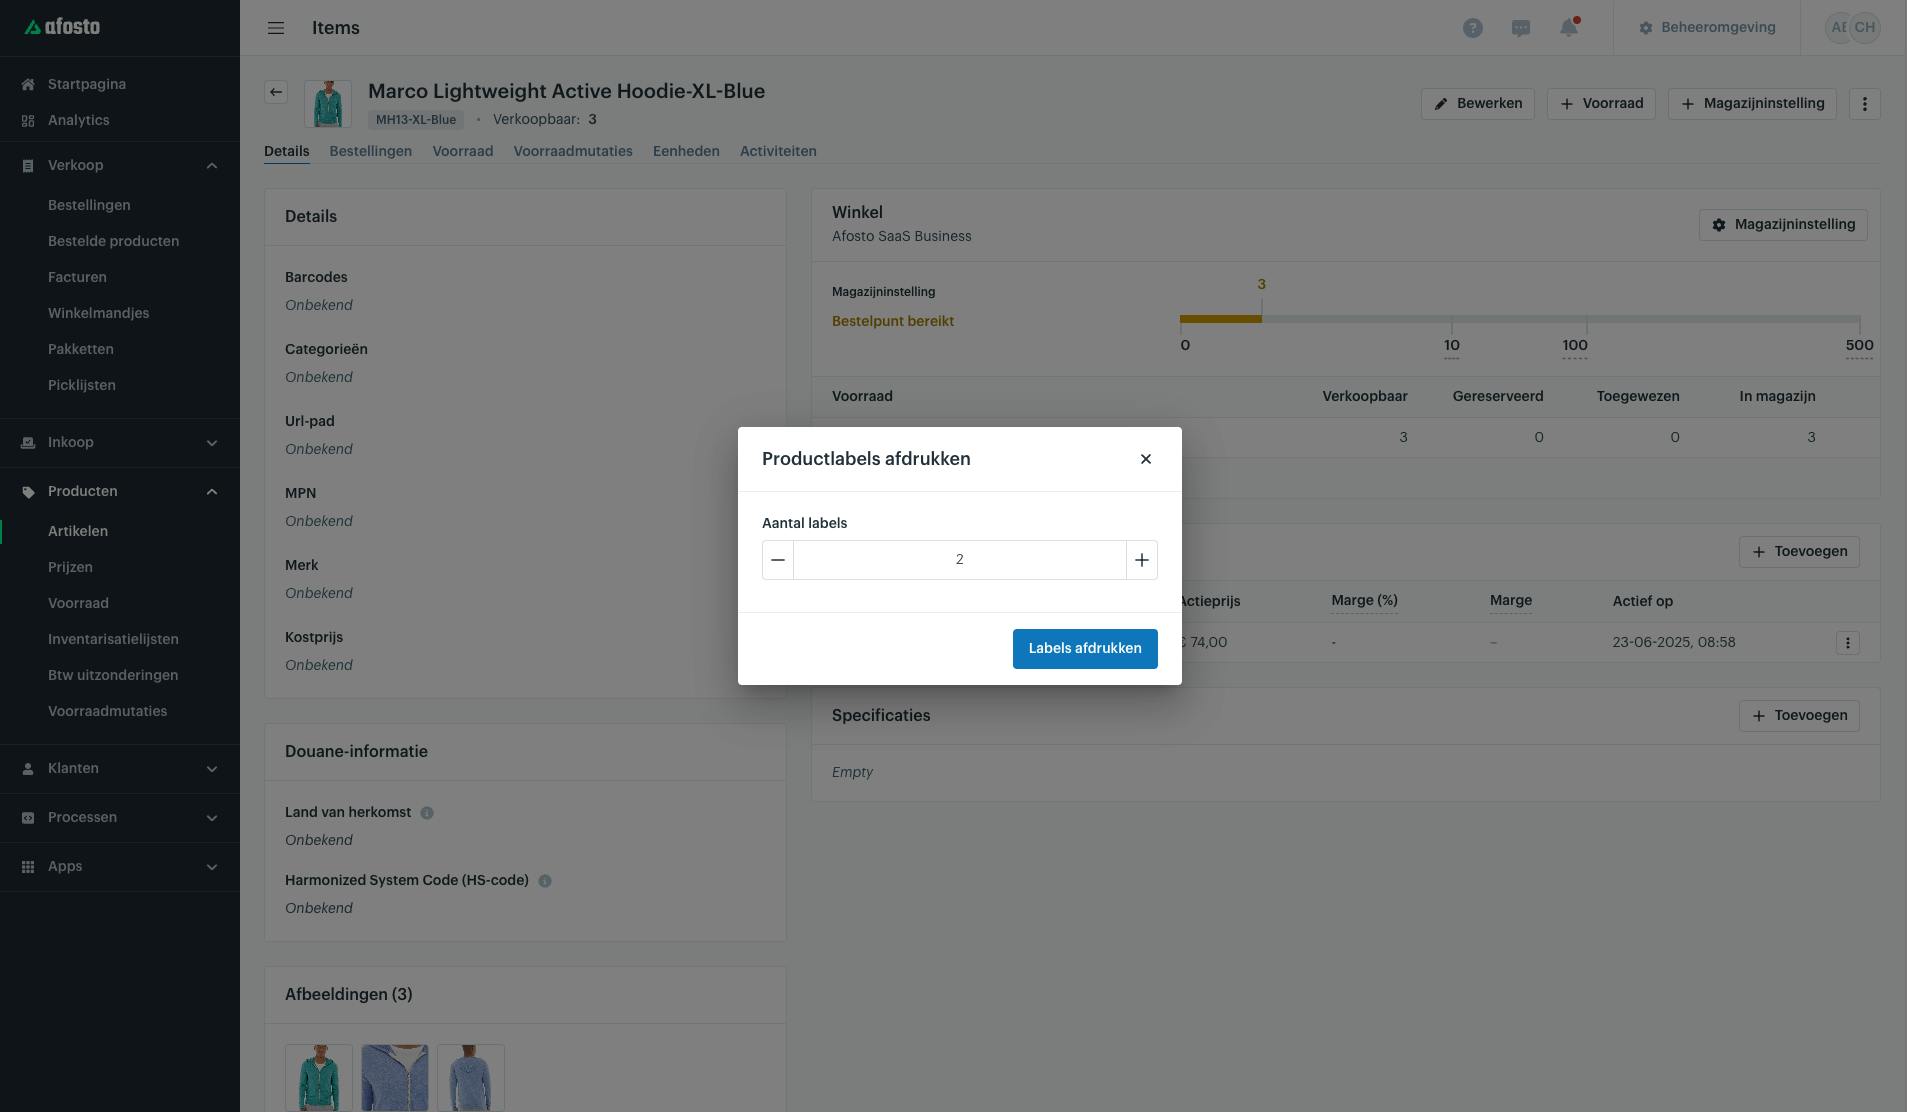Click the Land van herkomst info icon

click(427, 813)
